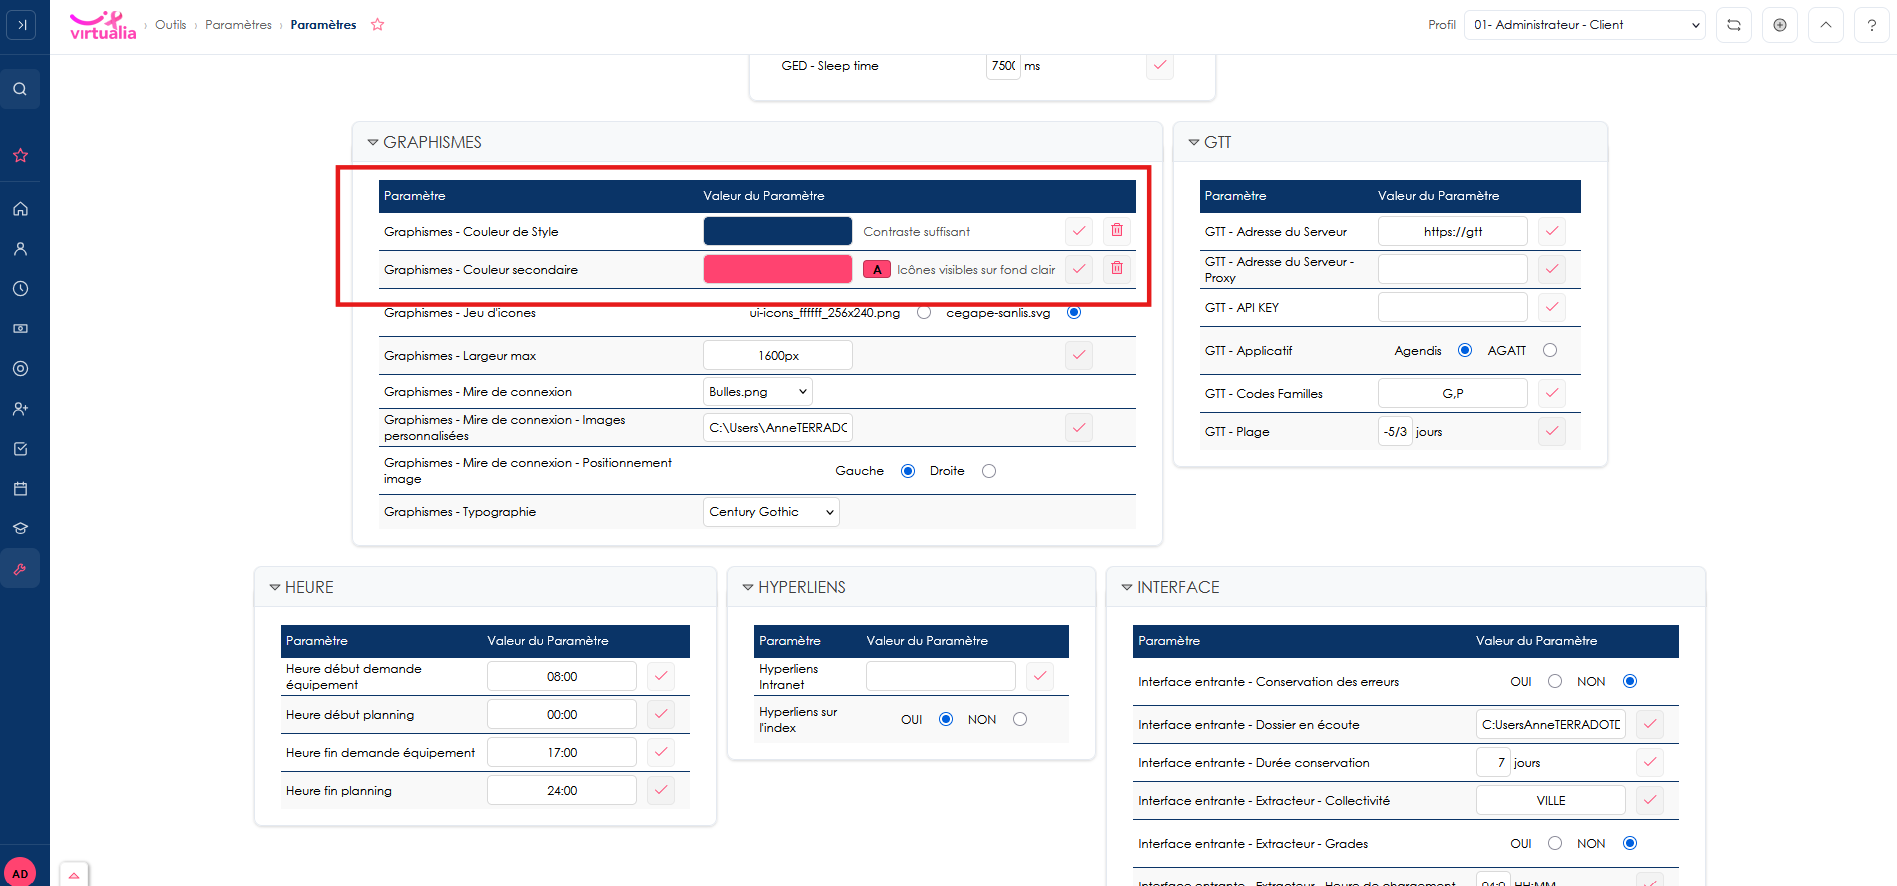This screenshot has width=1897, height=886.
Task: Click the Virtualia logo
Action: pyautogui.click(x=102, y=25)
